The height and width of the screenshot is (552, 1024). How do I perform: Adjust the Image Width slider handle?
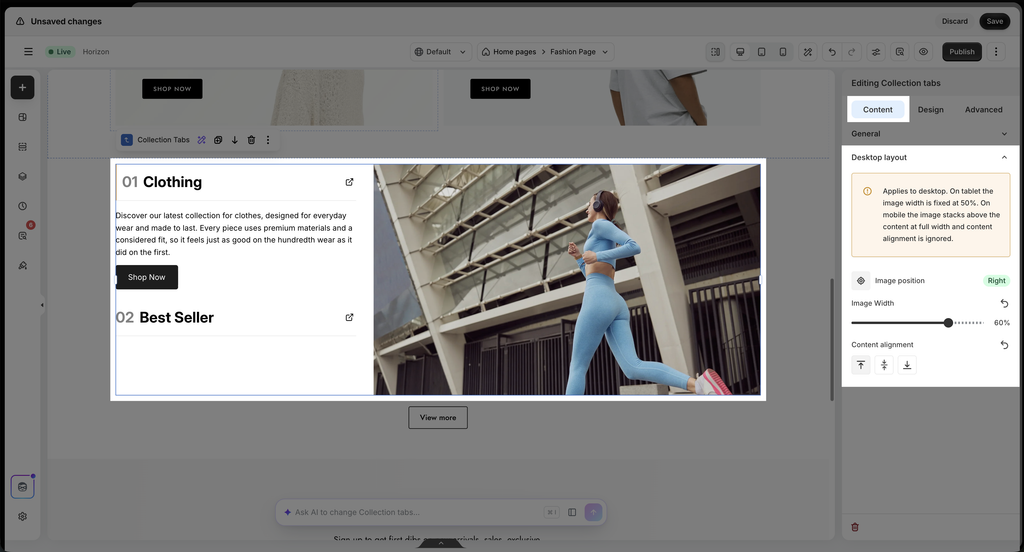tap(948, 323)
